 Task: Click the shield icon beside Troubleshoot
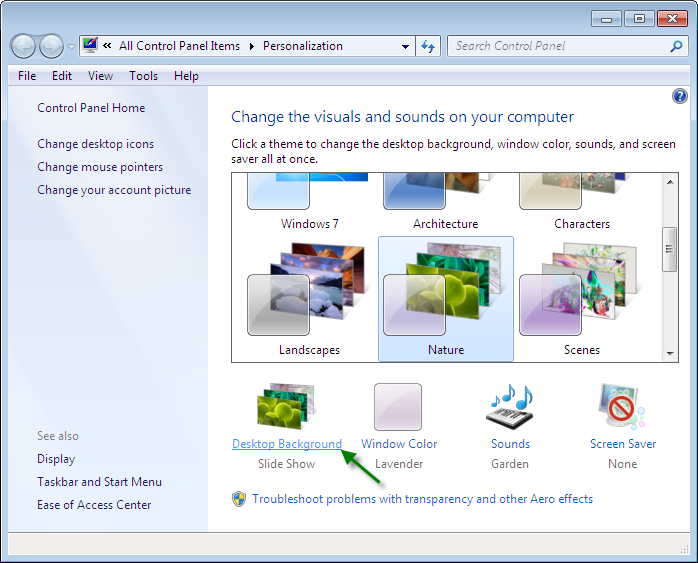coord(239,499)
